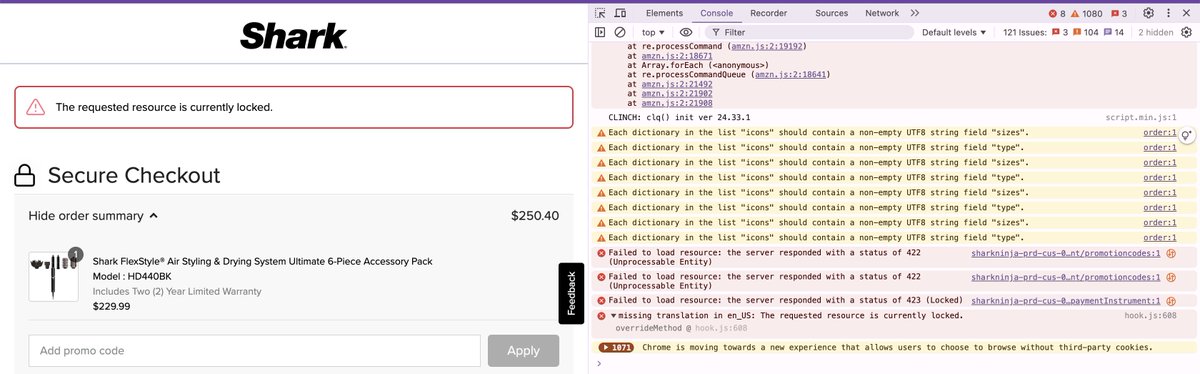The width and height of the screenshot is (1200, 374).
Task: Click 'The requested resource is currently locked.' banner text
Action: click(164, 107)
